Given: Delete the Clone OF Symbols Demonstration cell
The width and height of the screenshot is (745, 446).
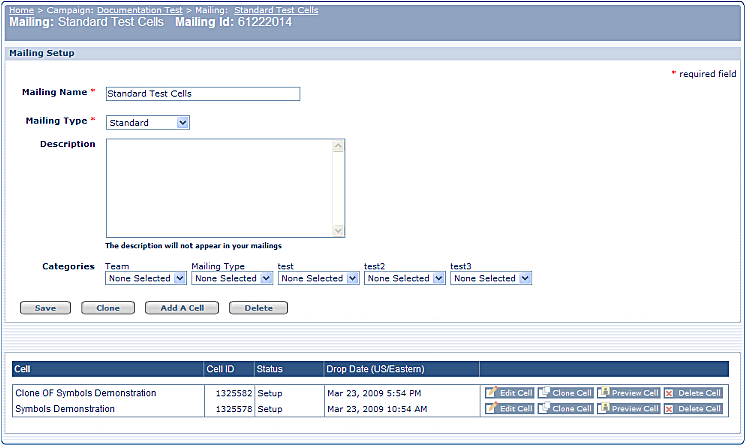Looking at the screenshot, I should pyautogui.click(x=692, y=393).
